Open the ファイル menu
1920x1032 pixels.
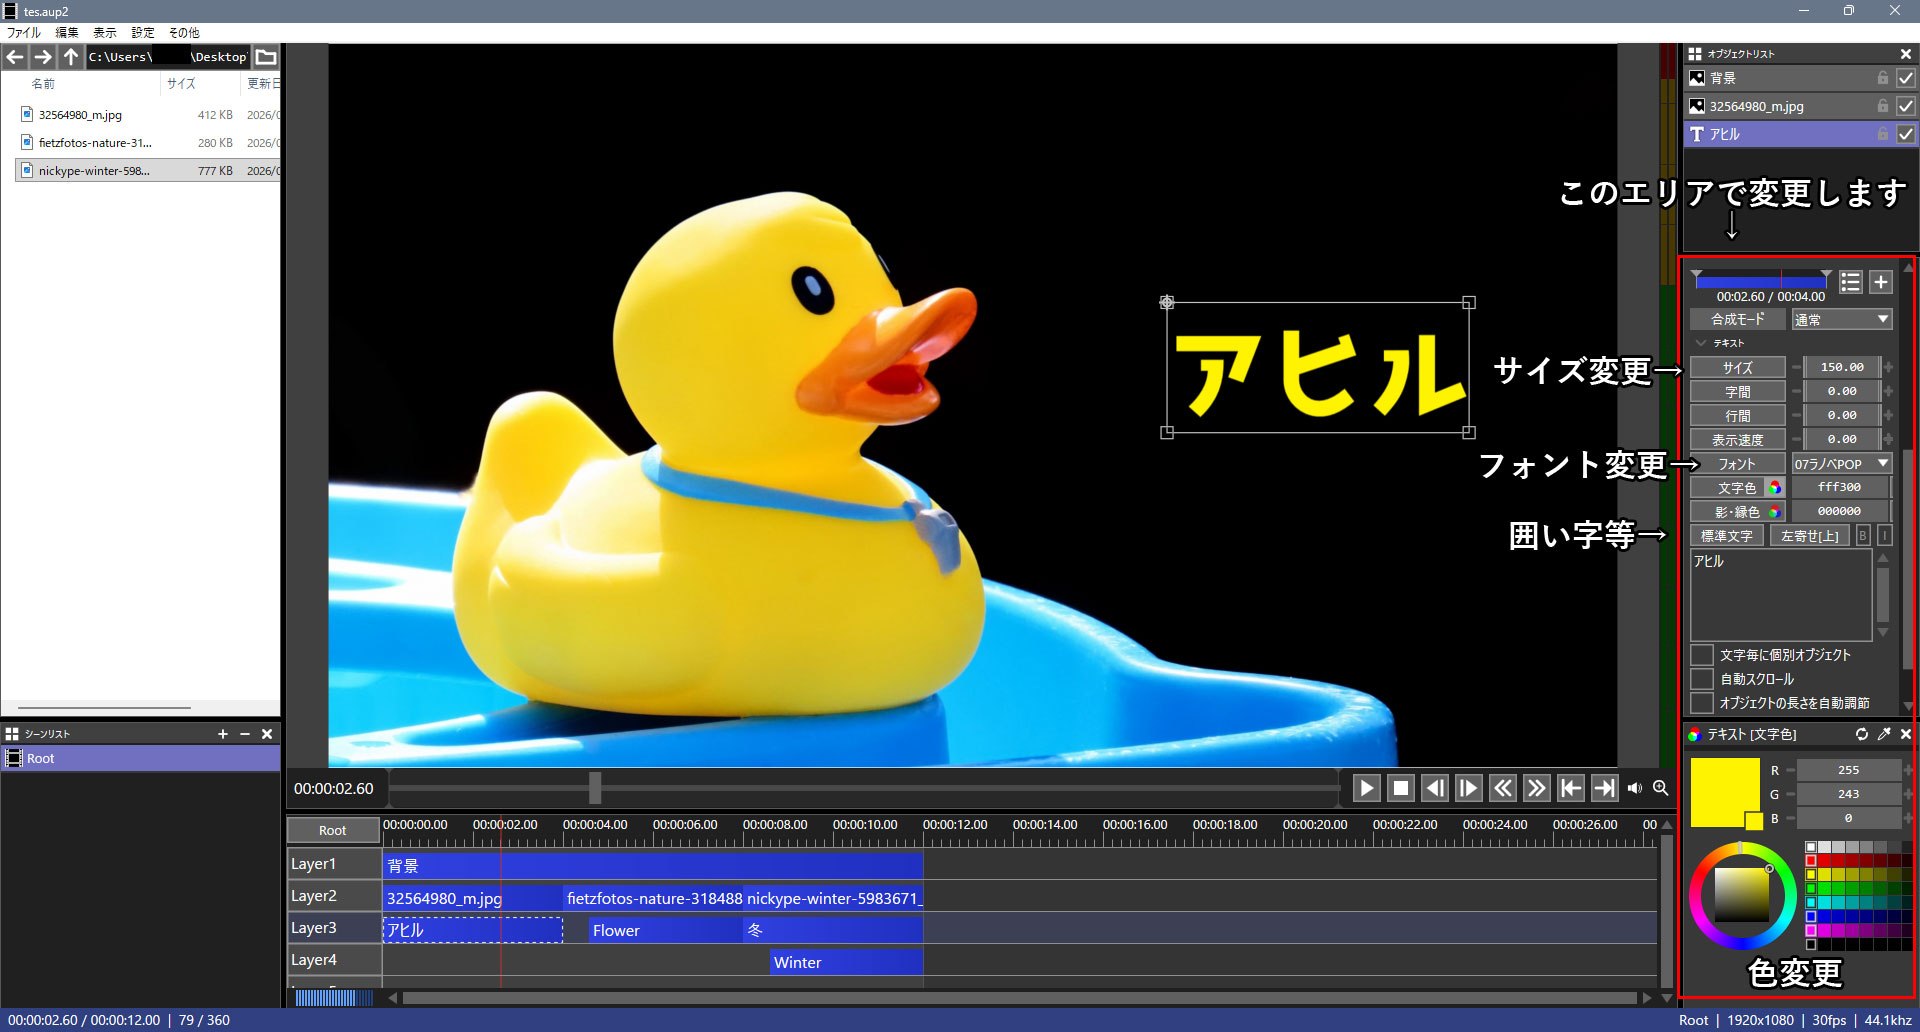tap(23, 32)
